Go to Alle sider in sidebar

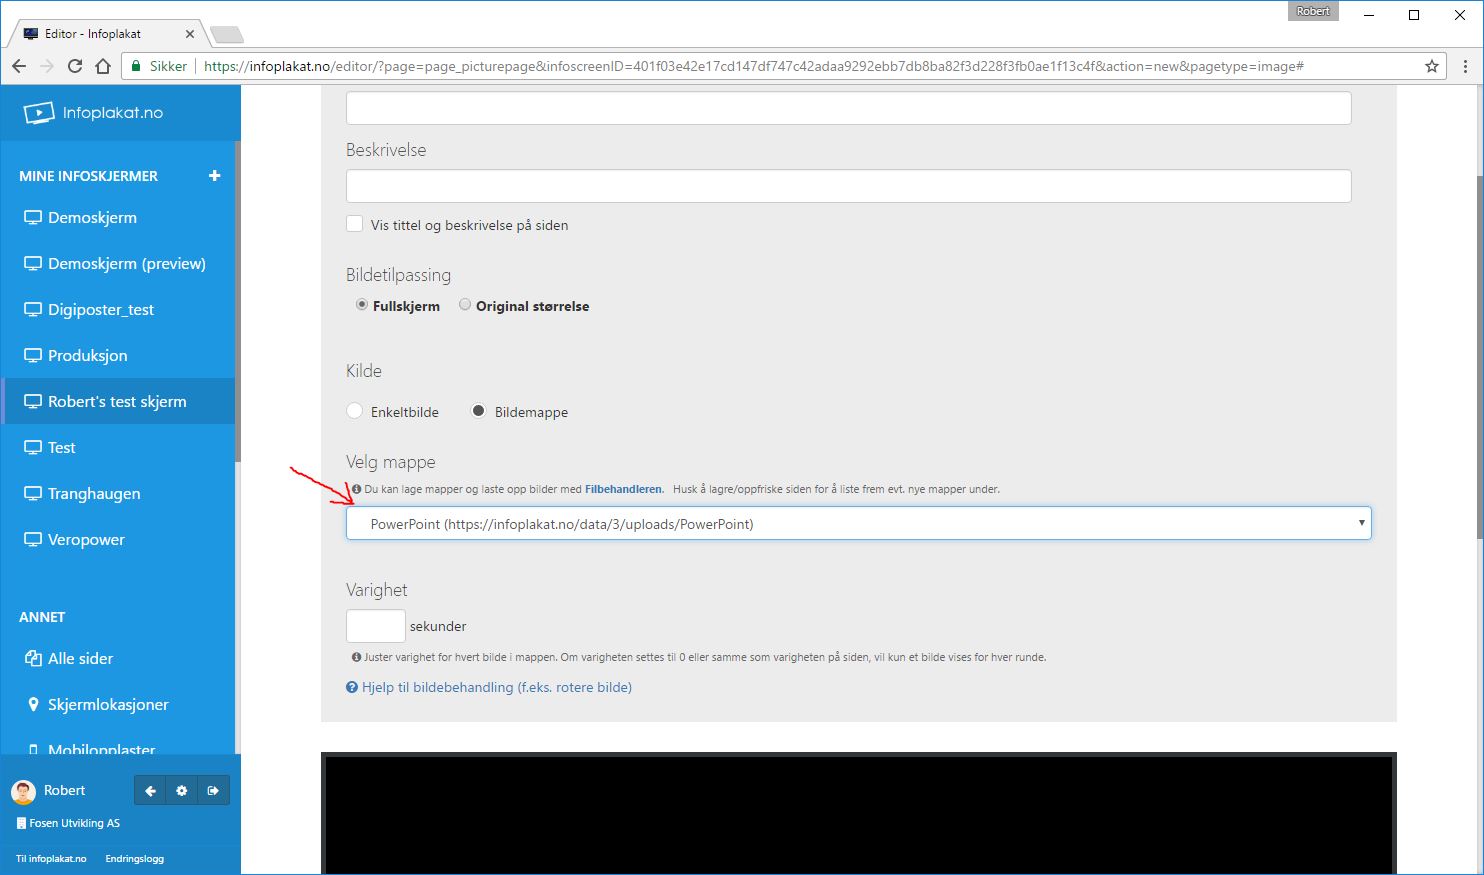tap(80, 658)
